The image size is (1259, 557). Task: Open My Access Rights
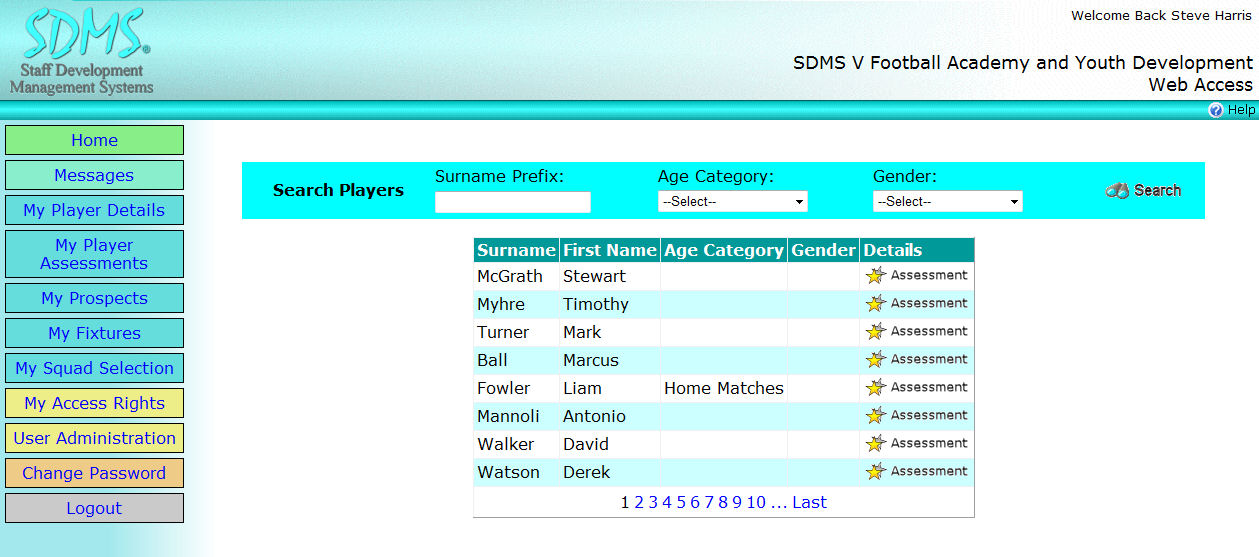(x=94, y=403)
